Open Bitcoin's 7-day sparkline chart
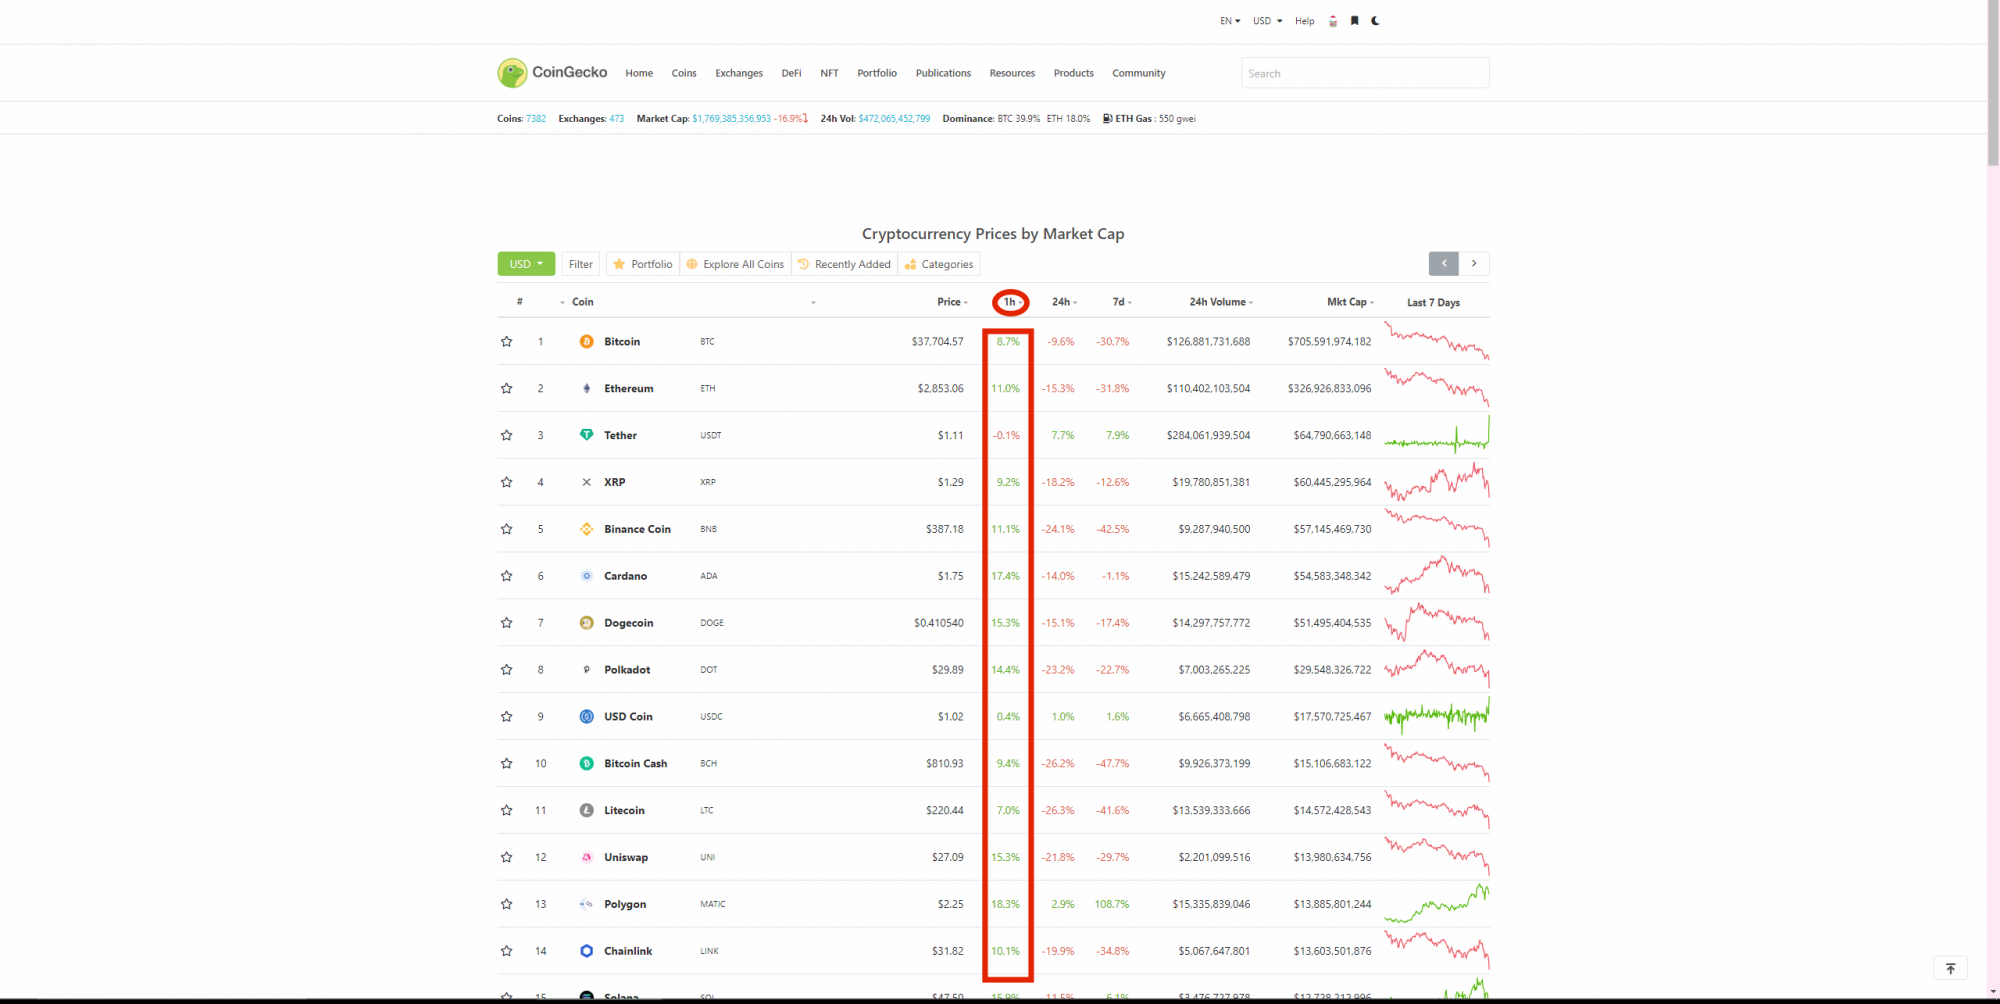 (x=1437, y=341)
